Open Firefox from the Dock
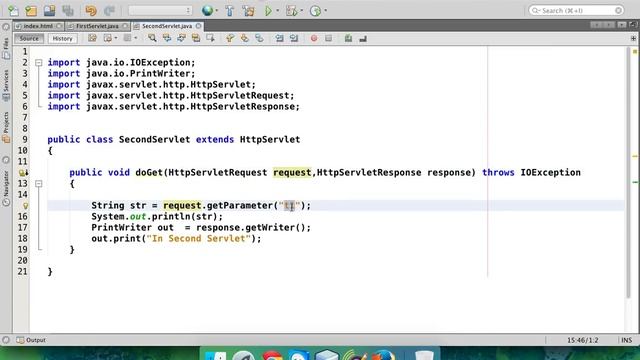Image resolution: width=640 pixels, height=360 pixels. [x=383, y=356]
